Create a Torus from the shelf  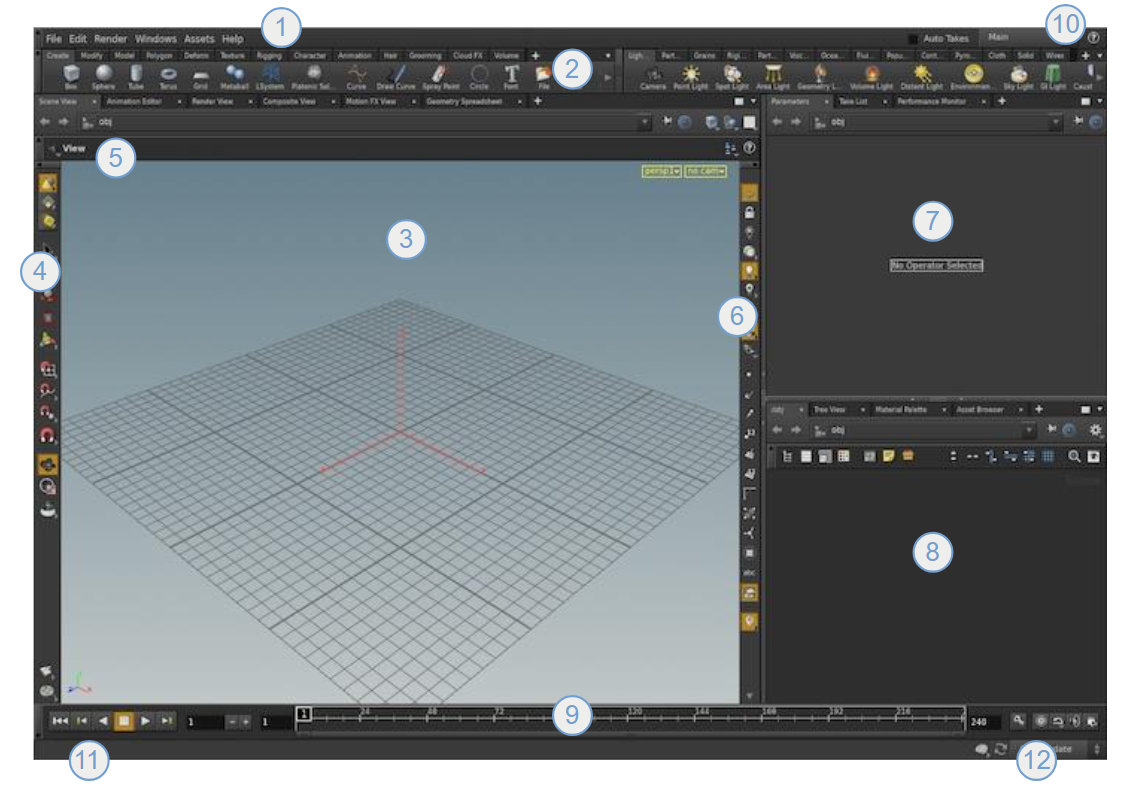click(x=168, y=76)
